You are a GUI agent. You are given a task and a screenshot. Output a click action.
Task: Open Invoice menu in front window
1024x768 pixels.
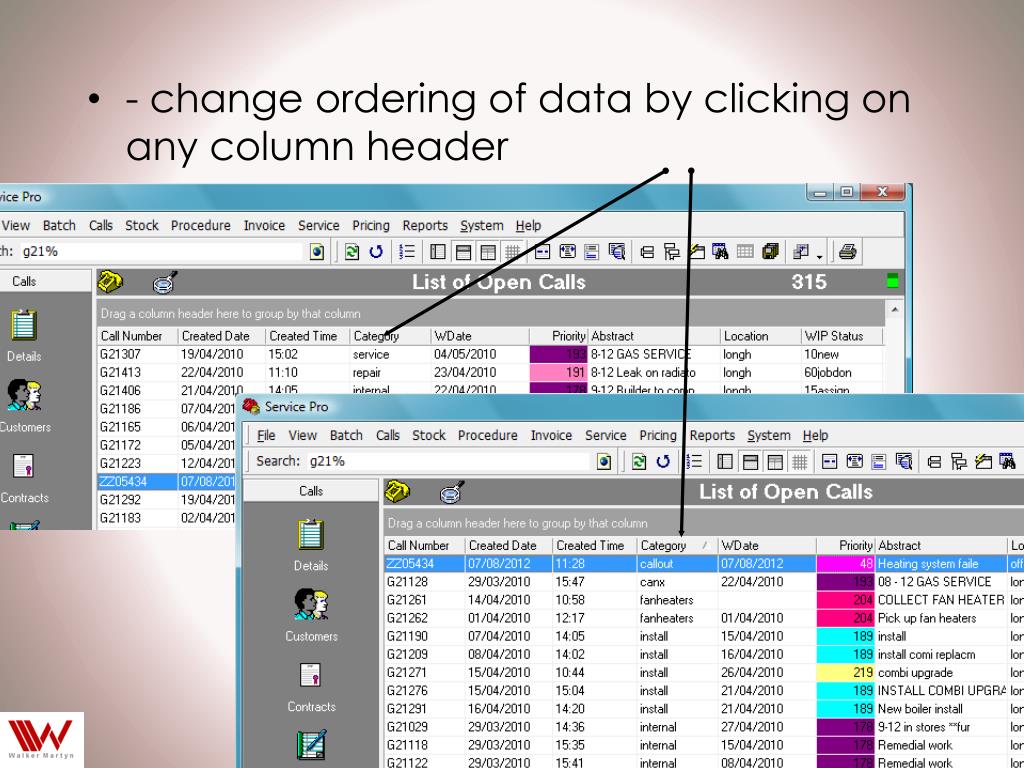[551, 436]
